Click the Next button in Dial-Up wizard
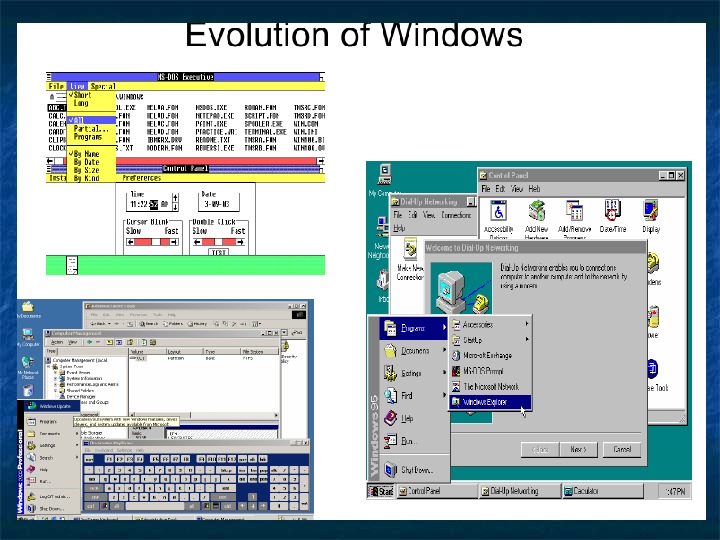 579,450
